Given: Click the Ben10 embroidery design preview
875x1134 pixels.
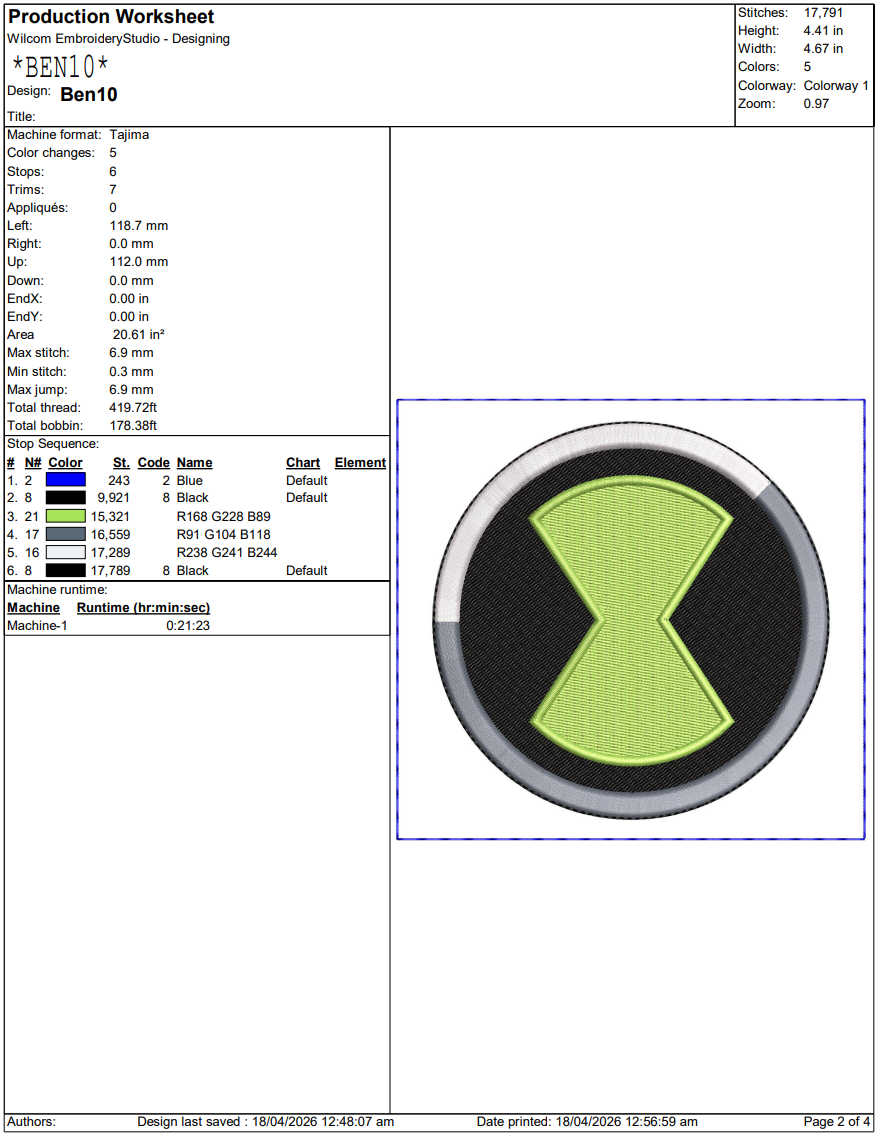Looking at the screenshot, I should [631, 620].
